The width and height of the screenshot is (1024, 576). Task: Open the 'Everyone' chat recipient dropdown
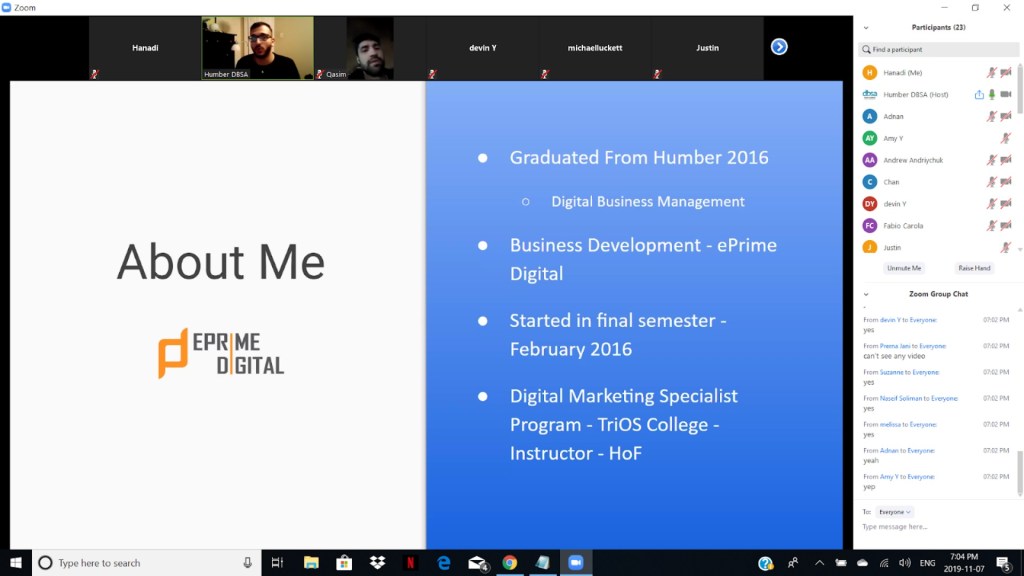pyautogui.click(x=895, y=512)
